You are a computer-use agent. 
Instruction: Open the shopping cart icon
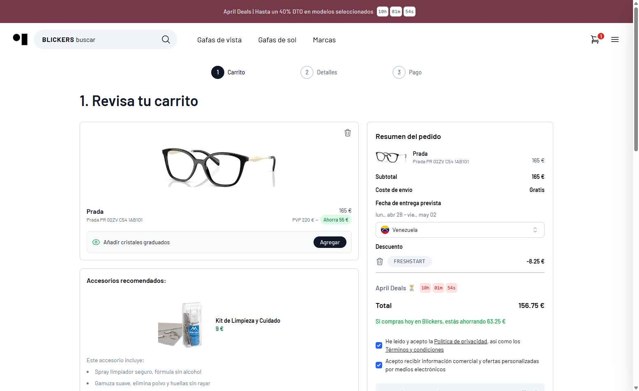(x=595, y=40)
